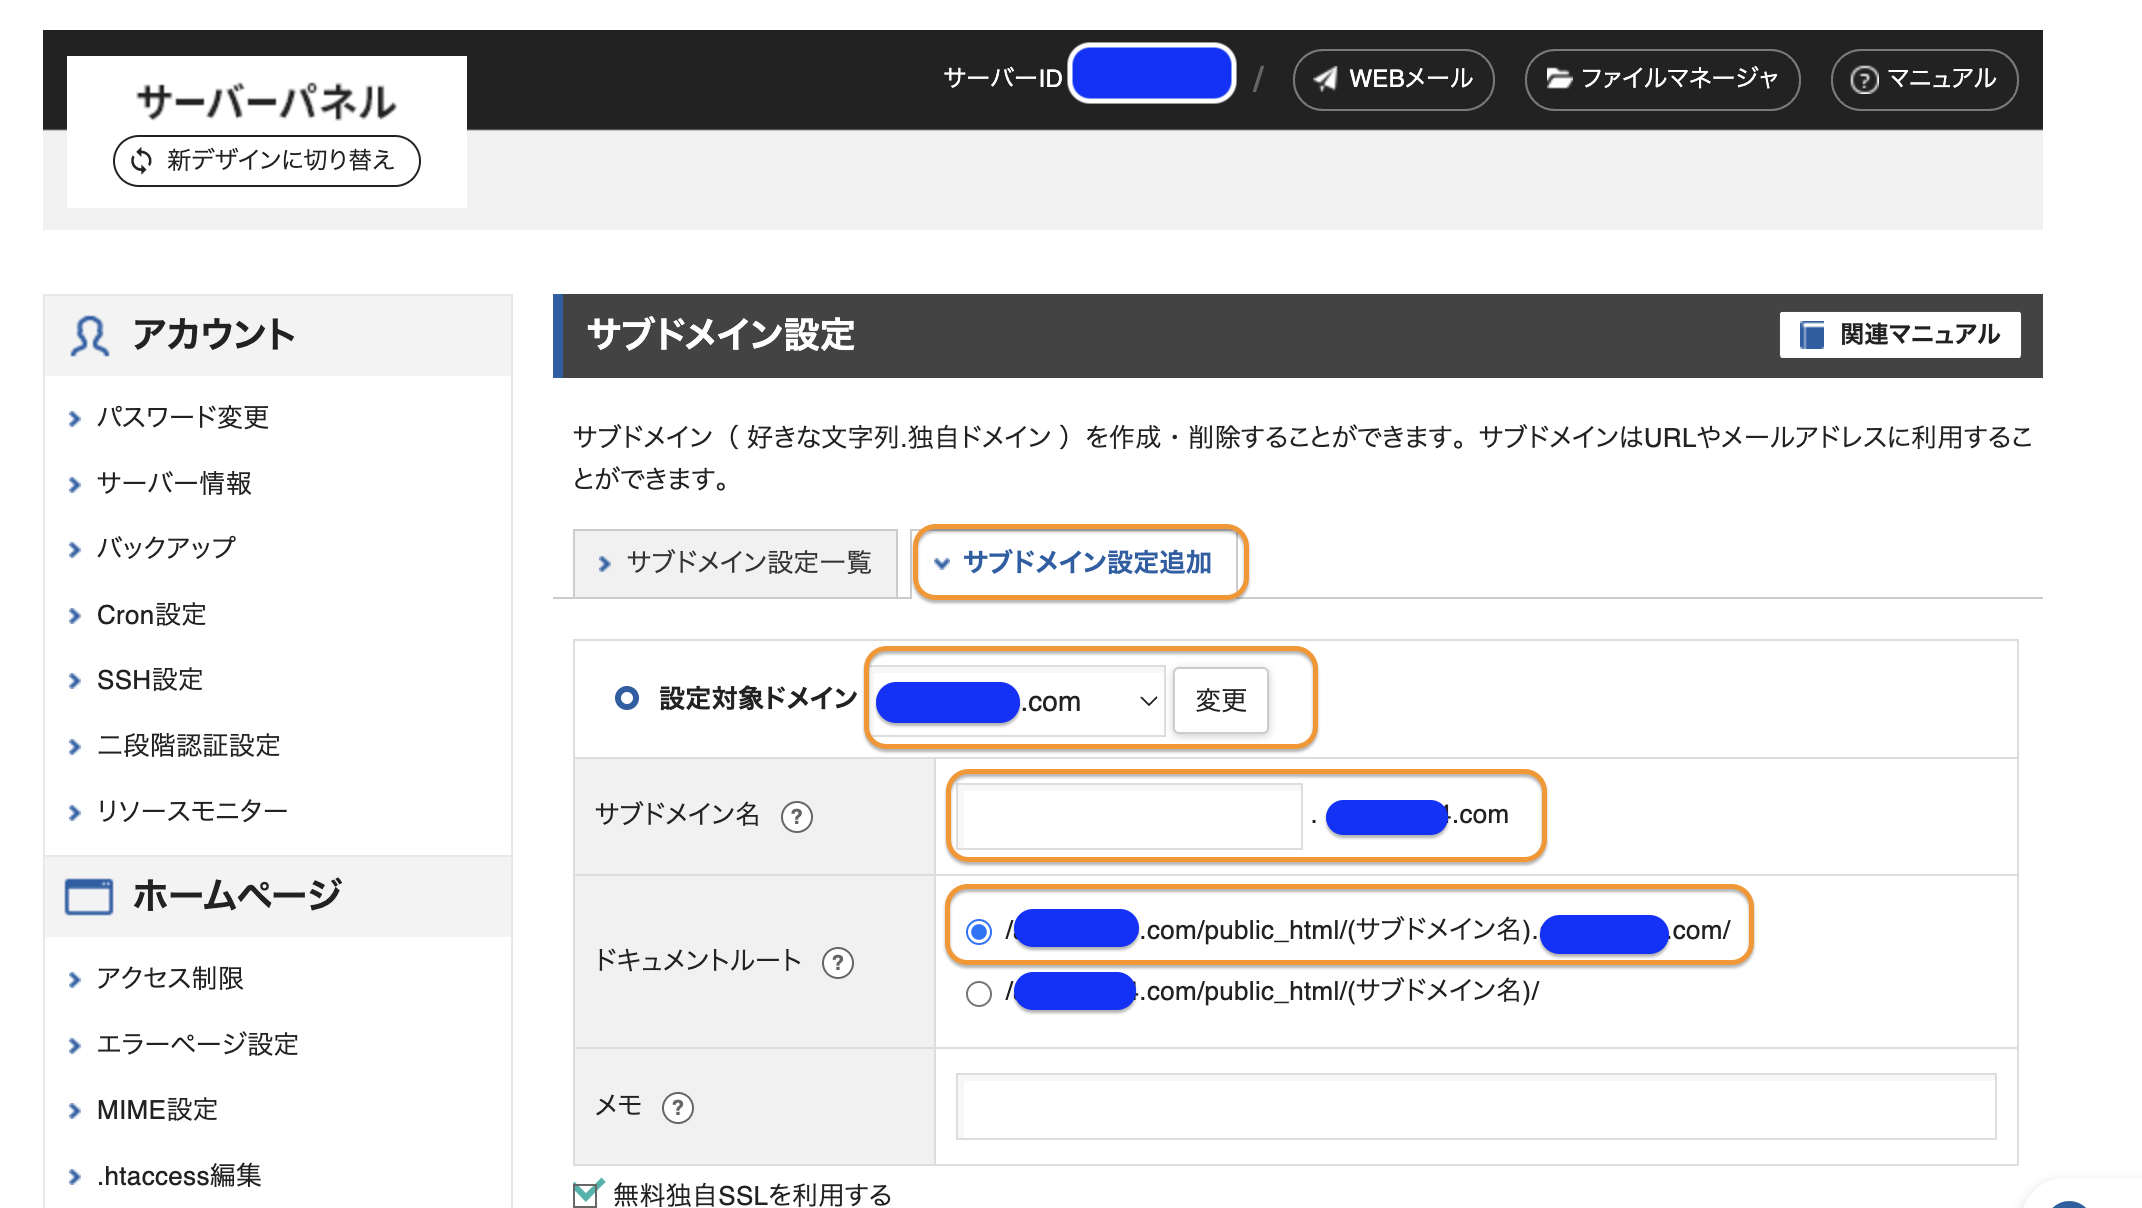2142x1208 pixels.
Task: Click the アカウント person icon
Action: [90, 334]
